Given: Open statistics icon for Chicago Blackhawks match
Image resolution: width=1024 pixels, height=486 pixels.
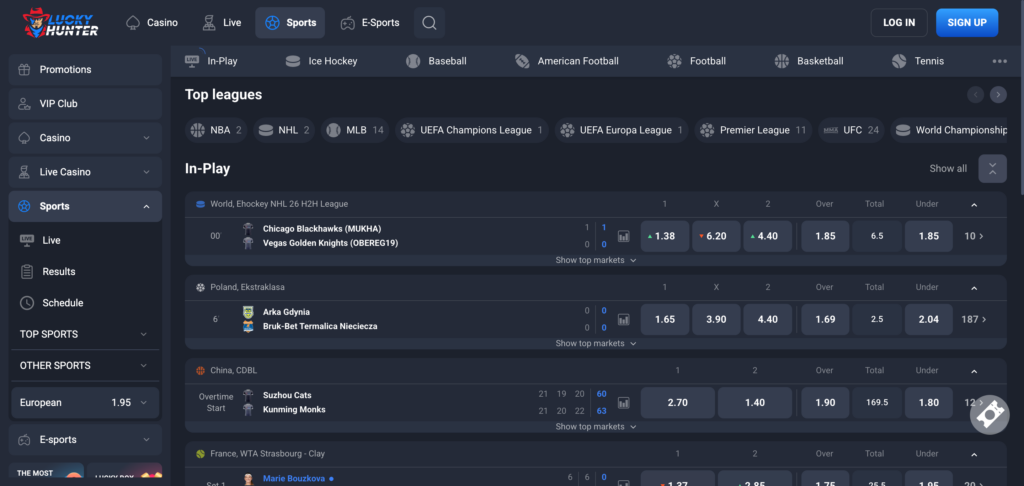Looking at the screenshot, I should pos(624,236).
